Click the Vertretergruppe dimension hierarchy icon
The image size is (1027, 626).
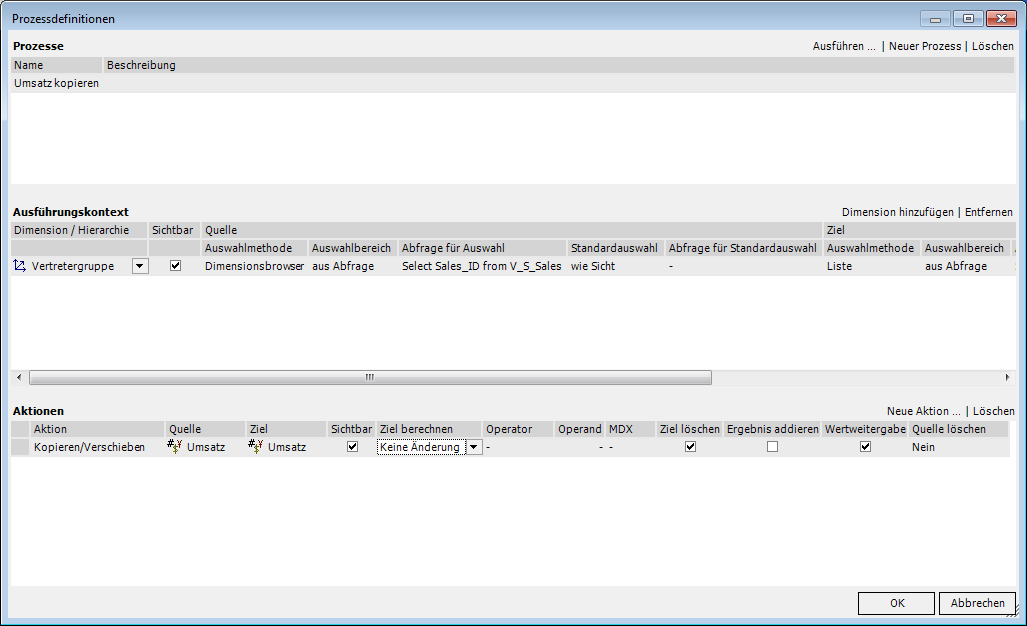click(x=20, y=267)
